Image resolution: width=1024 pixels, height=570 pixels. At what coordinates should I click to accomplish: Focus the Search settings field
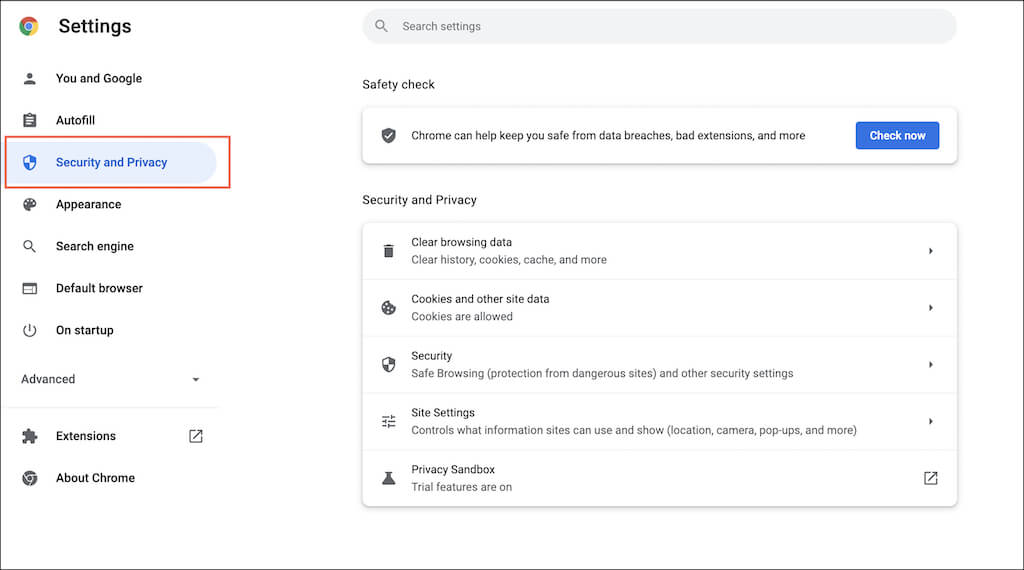[x=660, y=26]
